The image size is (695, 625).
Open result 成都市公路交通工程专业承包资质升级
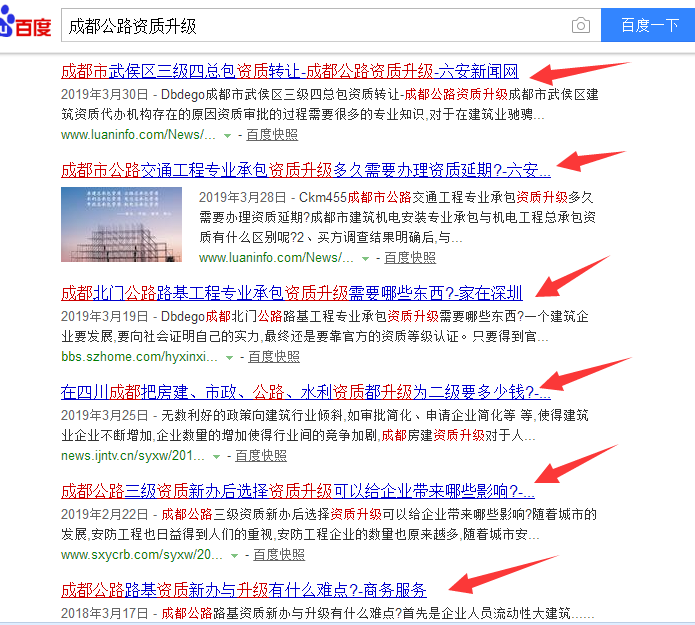pos(306,170)
